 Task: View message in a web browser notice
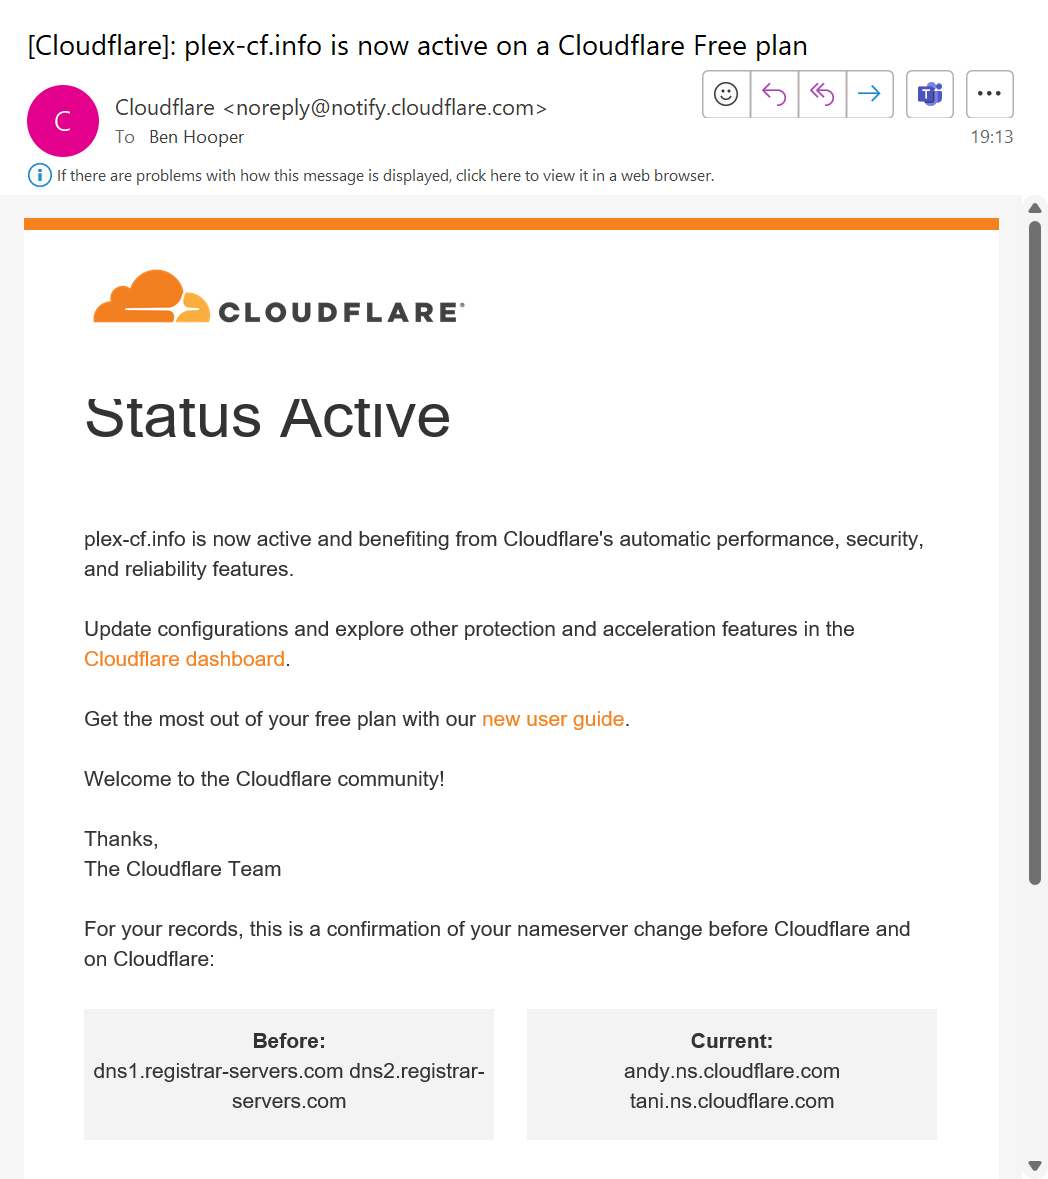click(385, 175)
